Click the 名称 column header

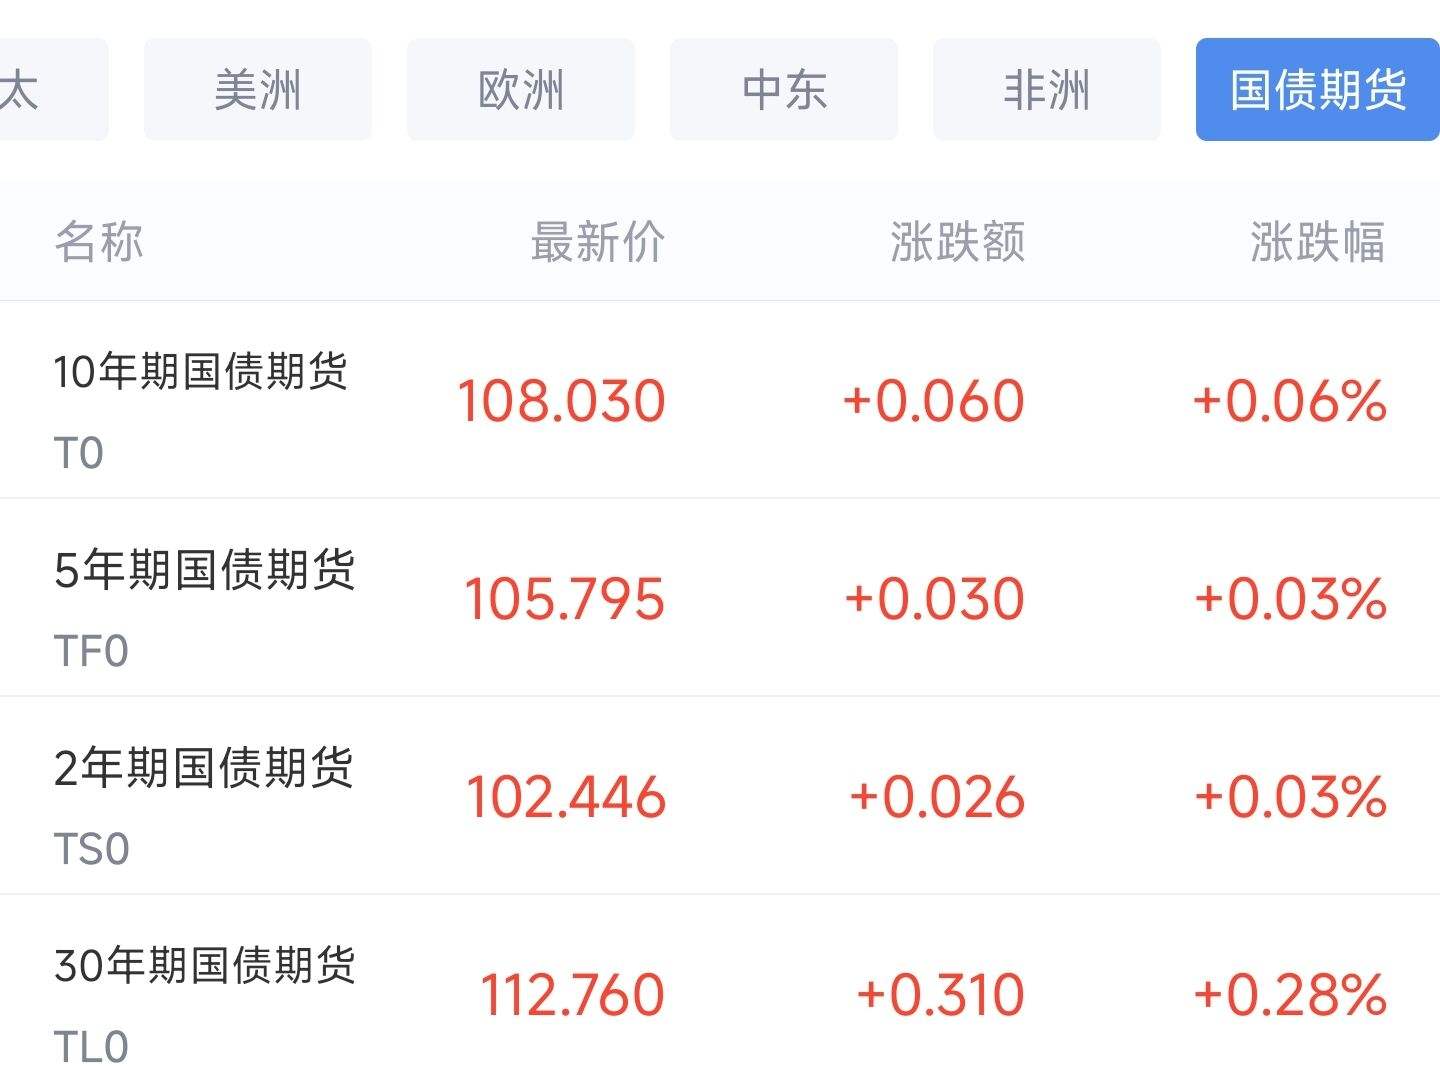coord(98,242)
